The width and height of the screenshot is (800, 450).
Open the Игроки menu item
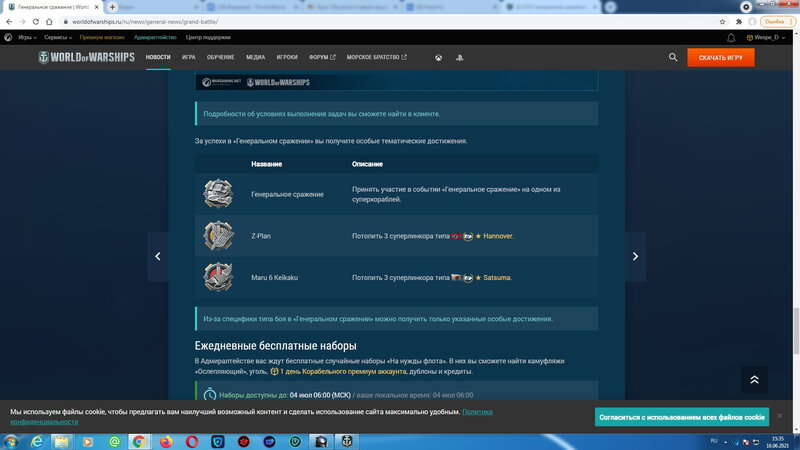coord(287,57)
